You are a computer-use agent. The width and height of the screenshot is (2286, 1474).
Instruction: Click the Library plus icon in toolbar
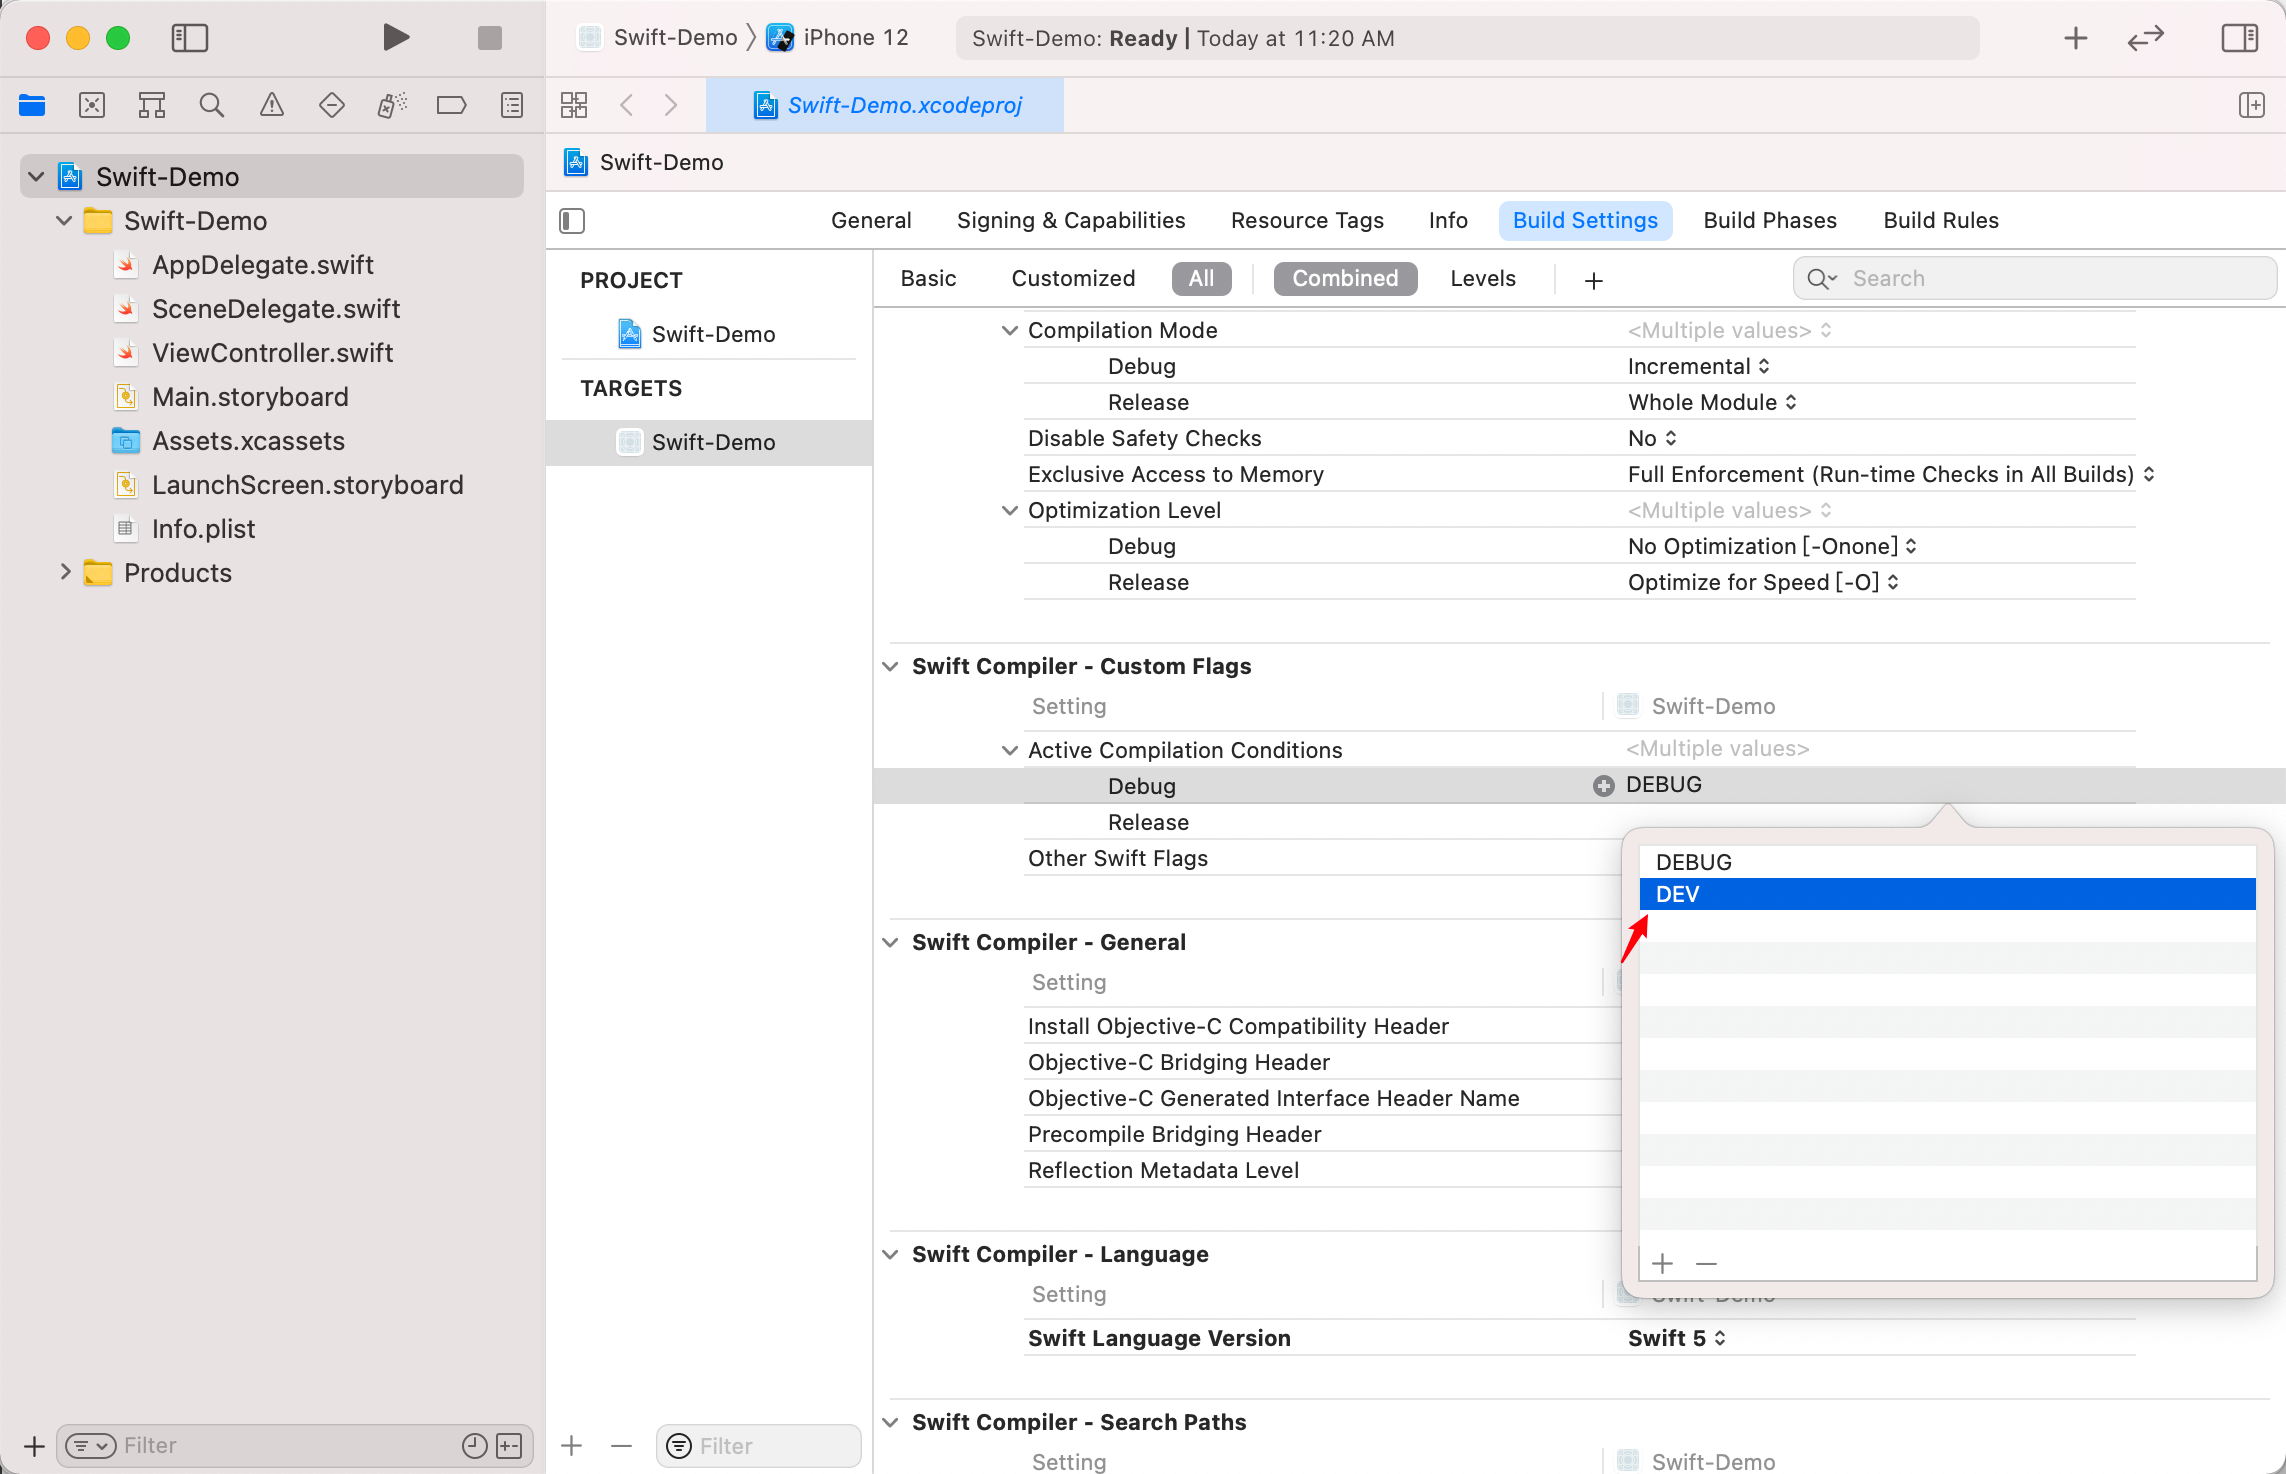coord(2075,38)
